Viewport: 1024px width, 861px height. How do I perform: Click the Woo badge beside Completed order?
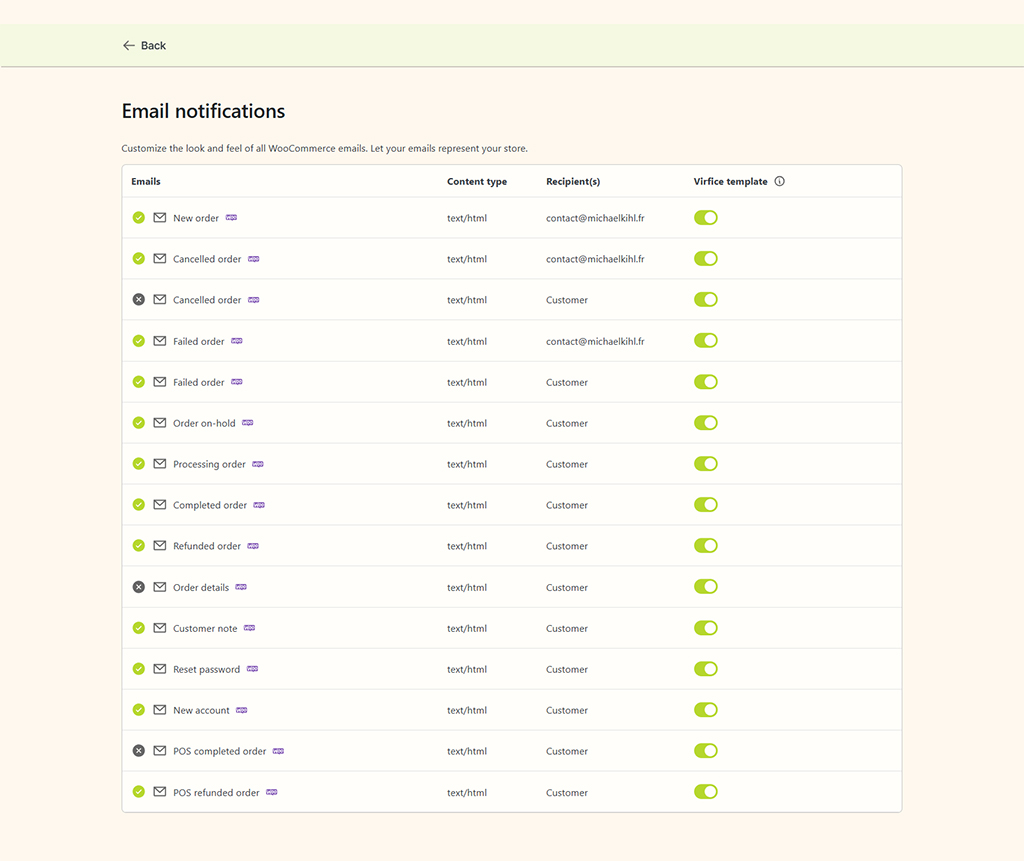(x=259, y=505)
